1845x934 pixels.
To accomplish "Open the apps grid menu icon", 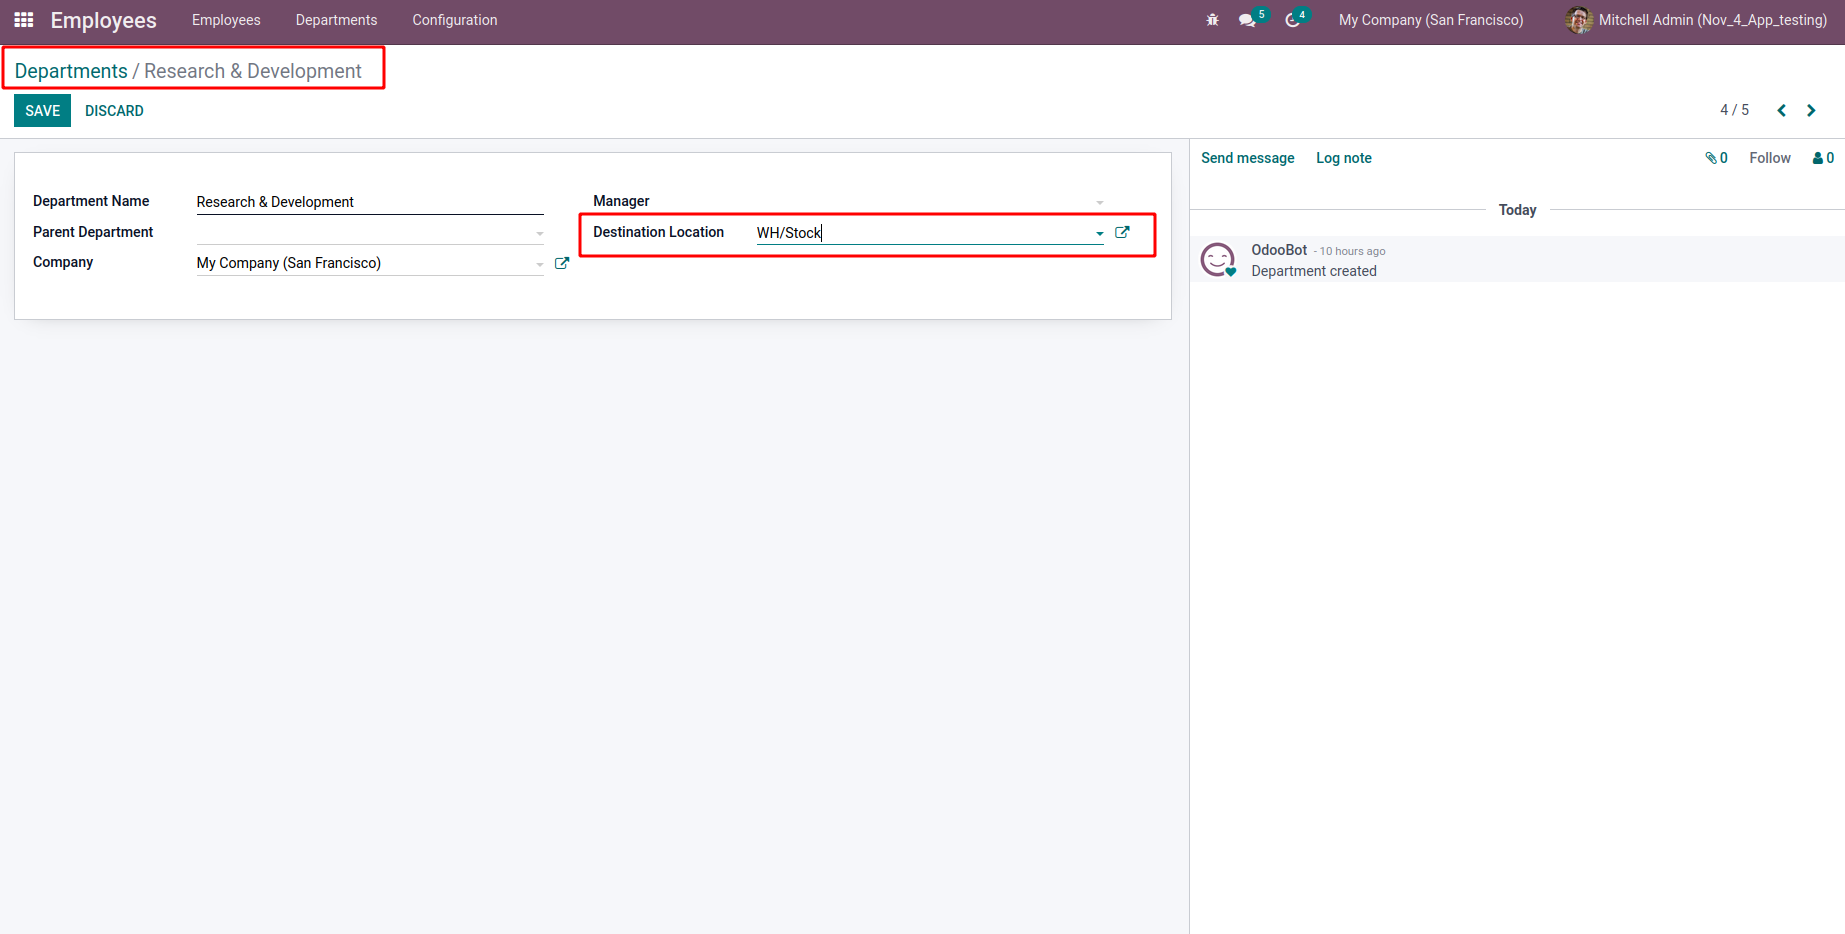I will 24,20.
